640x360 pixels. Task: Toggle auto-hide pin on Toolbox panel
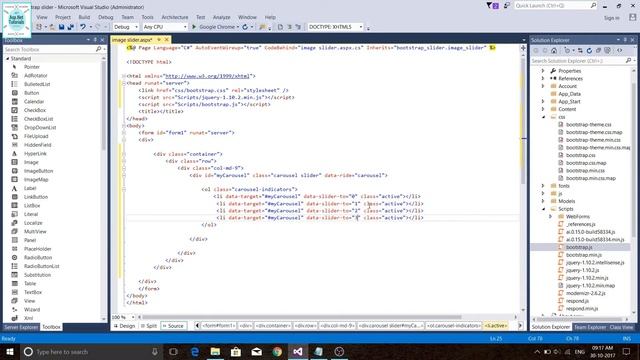[x=96, y=40]
